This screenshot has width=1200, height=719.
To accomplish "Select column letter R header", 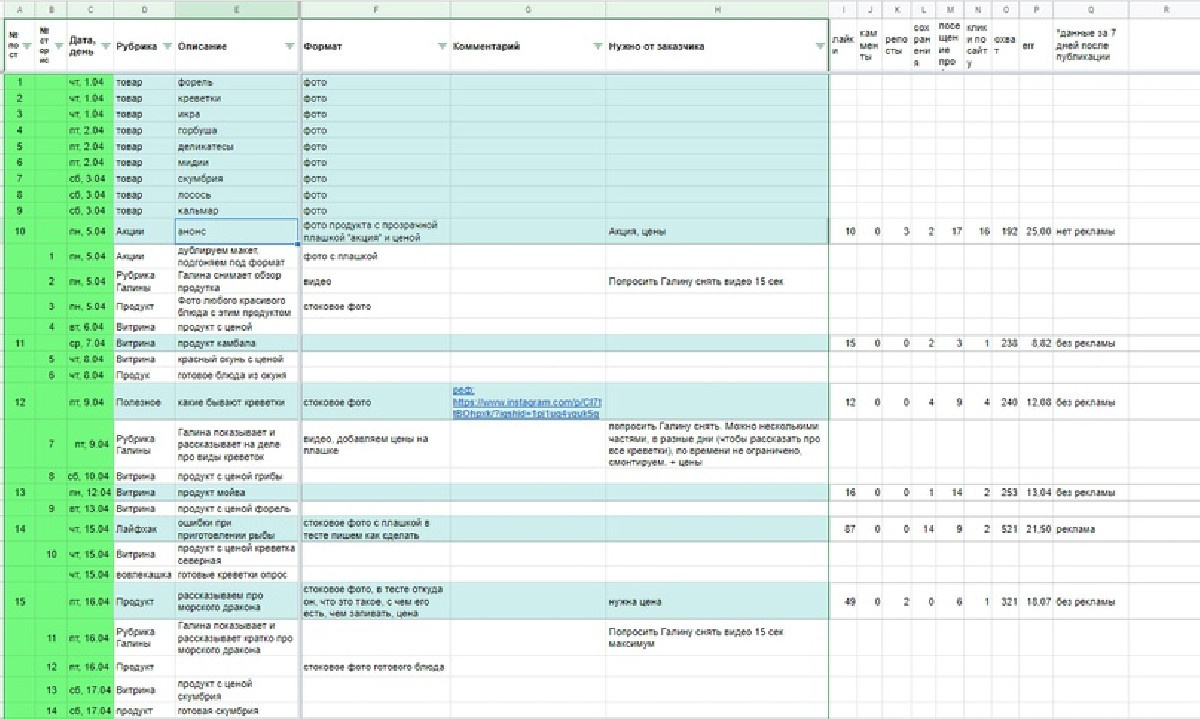I will tap(1166, 9).
